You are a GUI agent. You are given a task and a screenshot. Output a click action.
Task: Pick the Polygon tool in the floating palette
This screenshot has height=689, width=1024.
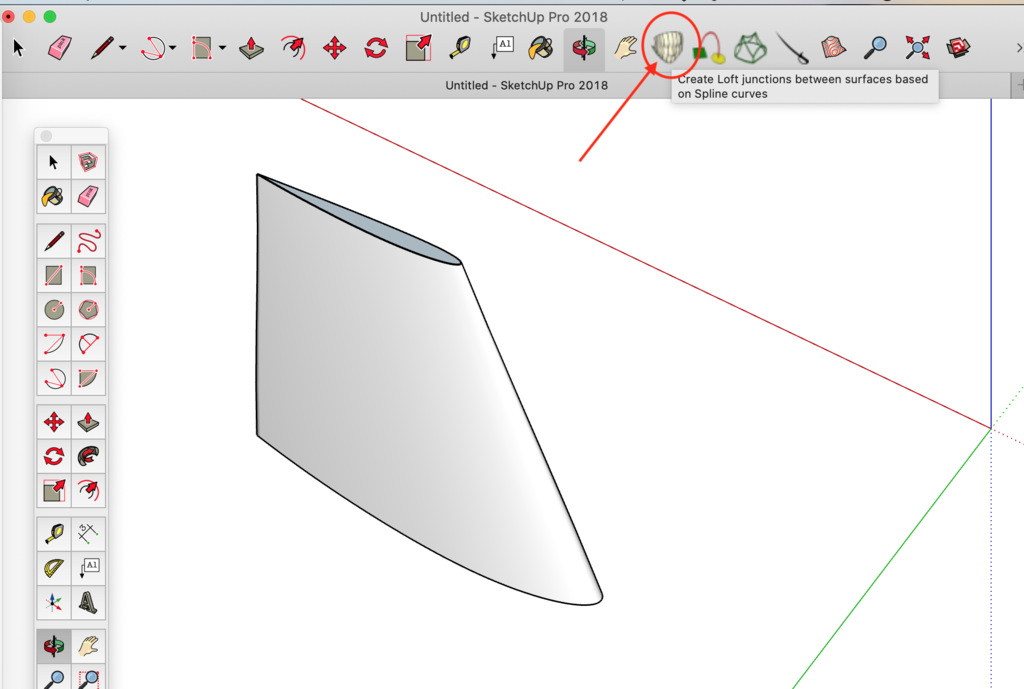click(88, 310)
